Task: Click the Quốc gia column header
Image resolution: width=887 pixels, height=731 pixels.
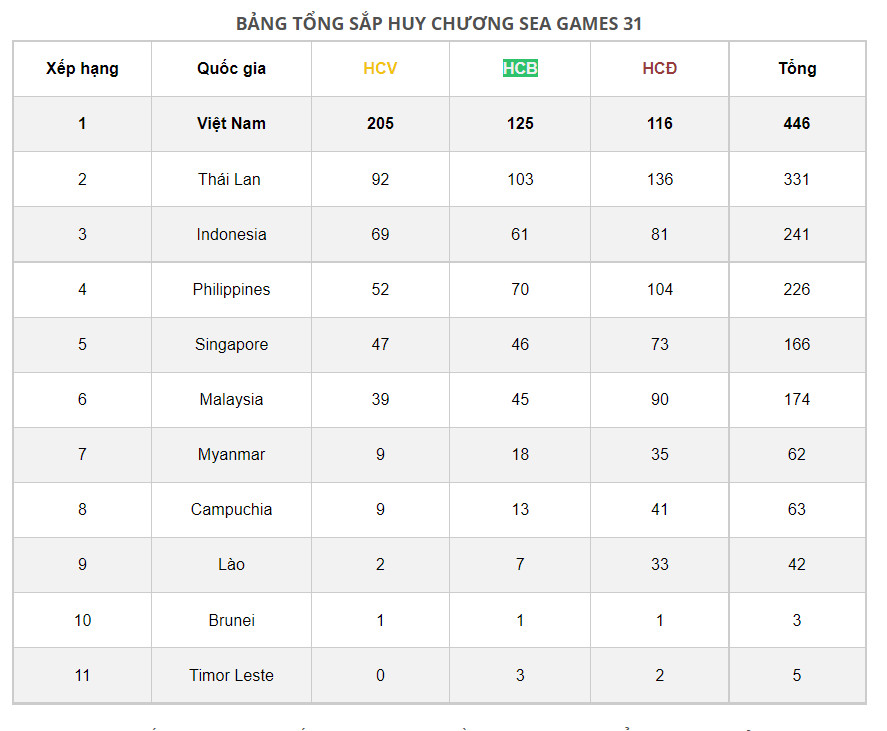Action: pyautogui.click(x=231, y=69)
